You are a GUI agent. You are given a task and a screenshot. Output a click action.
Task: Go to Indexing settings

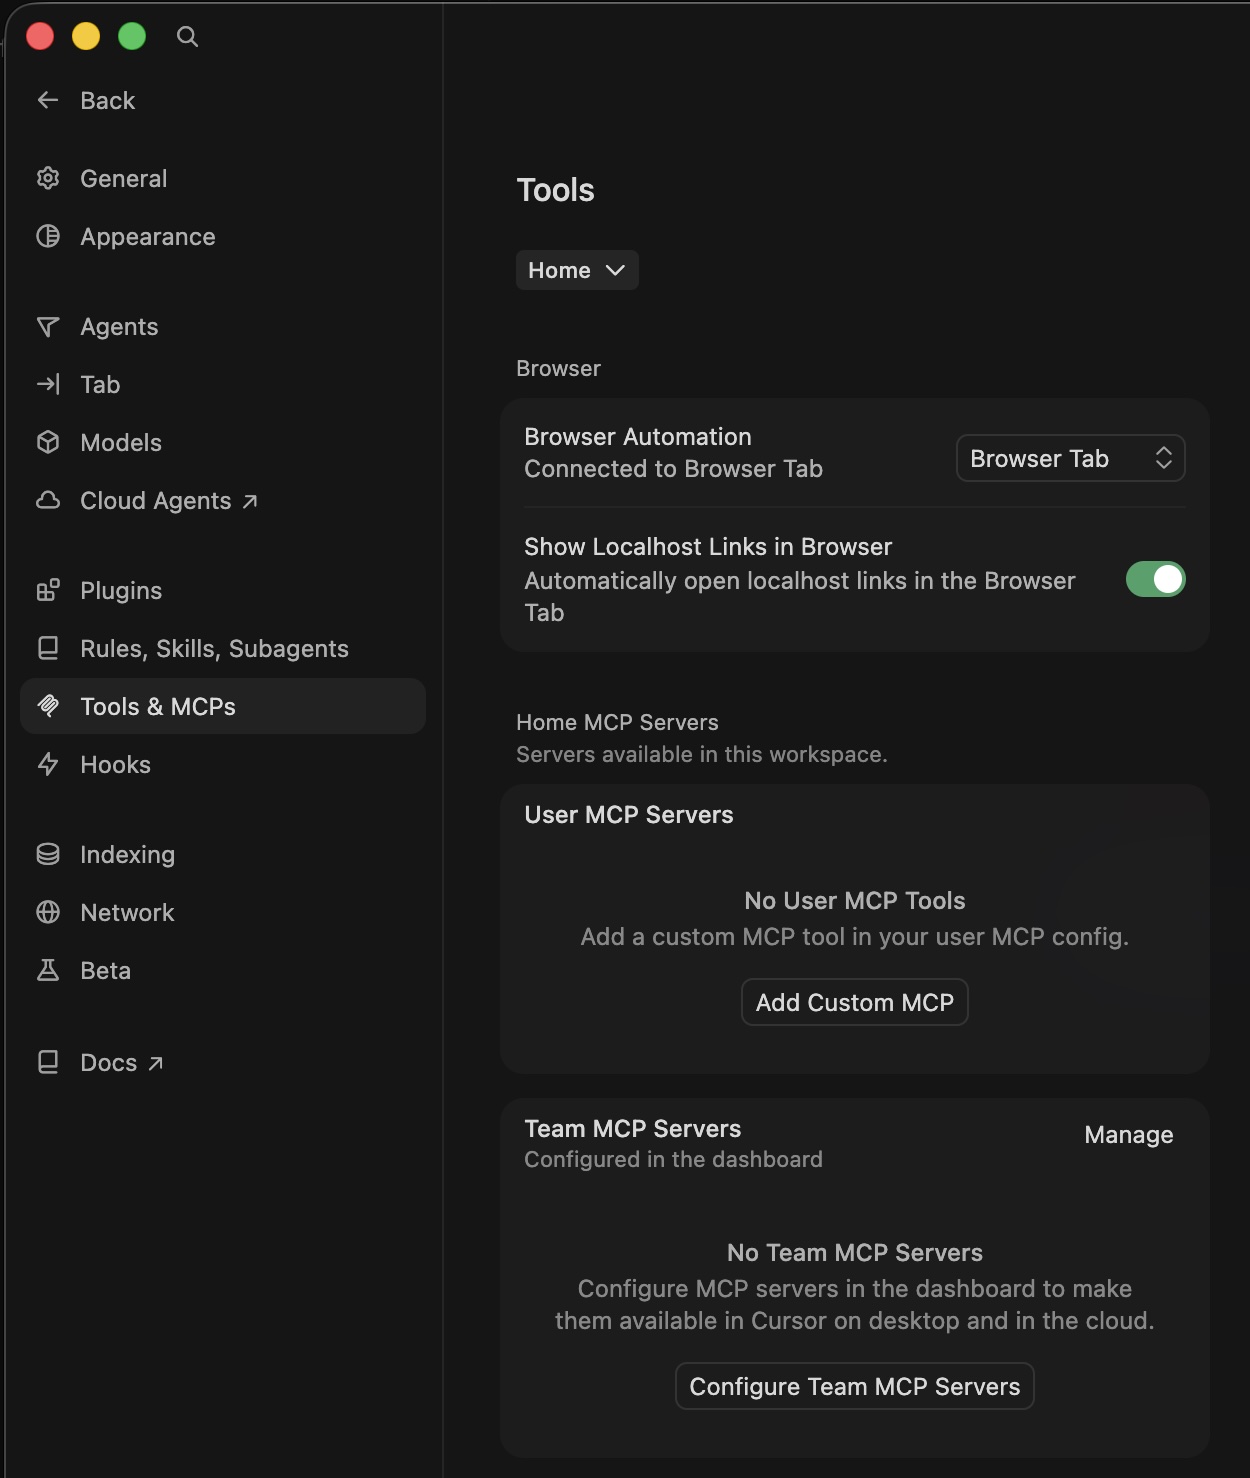pos(223,854)
